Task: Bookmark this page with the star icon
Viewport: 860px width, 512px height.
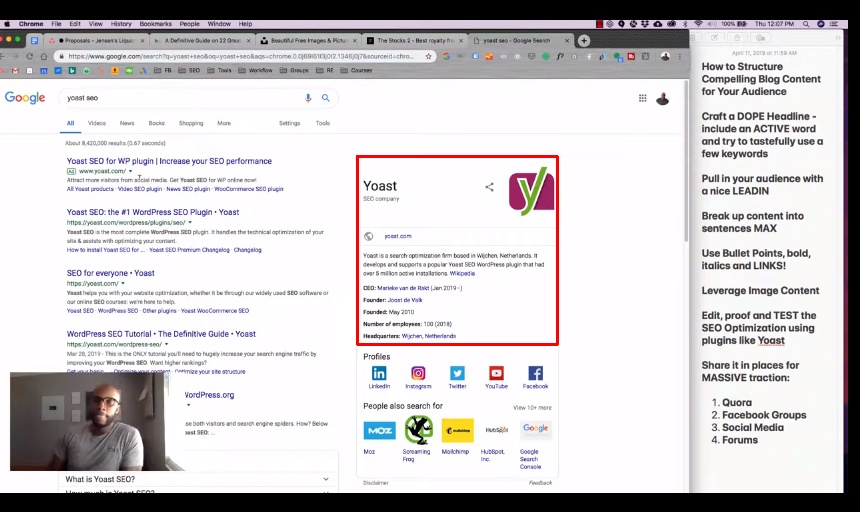Action: coord(428,56)
